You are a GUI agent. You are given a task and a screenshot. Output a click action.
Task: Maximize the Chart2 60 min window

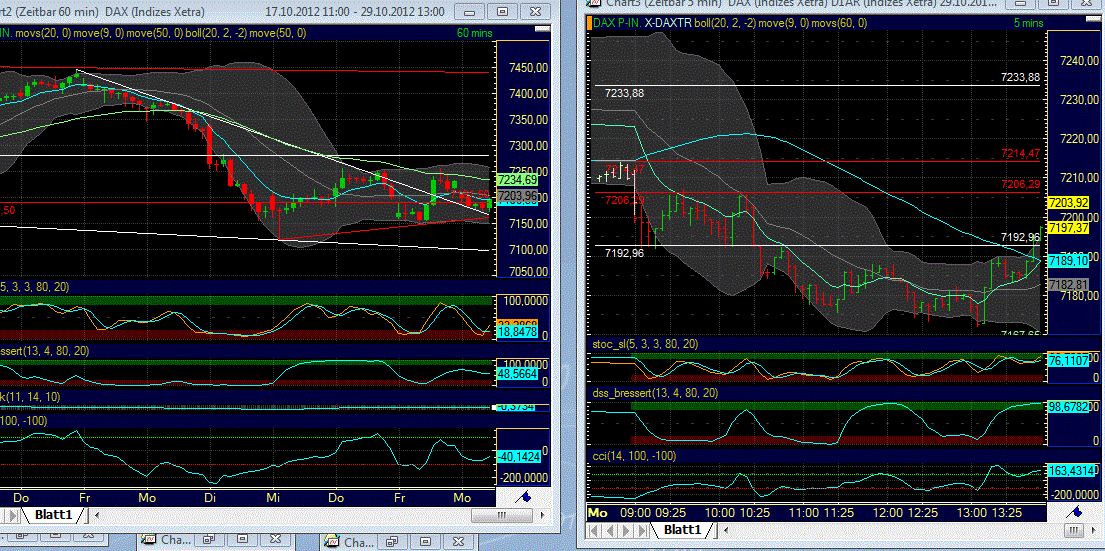(502, 12)
